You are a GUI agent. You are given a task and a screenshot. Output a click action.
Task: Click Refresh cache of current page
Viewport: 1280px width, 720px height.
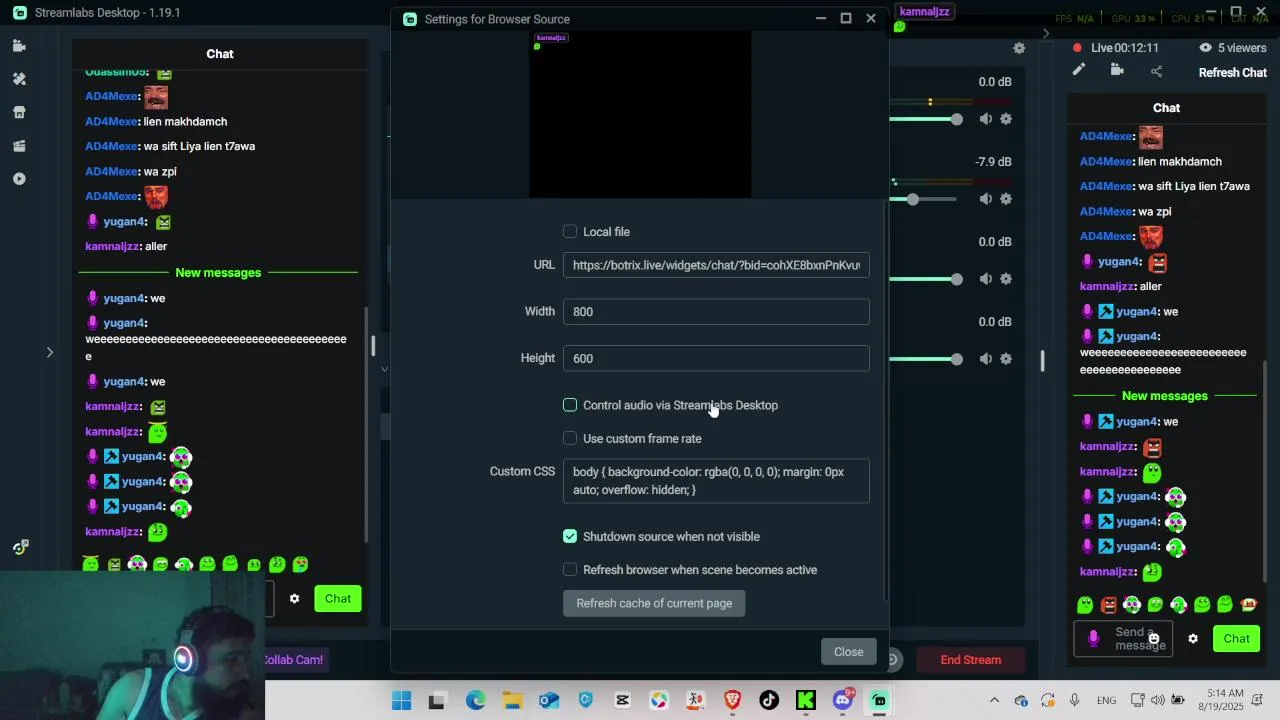pyautogui.click(x=654, y=604)
